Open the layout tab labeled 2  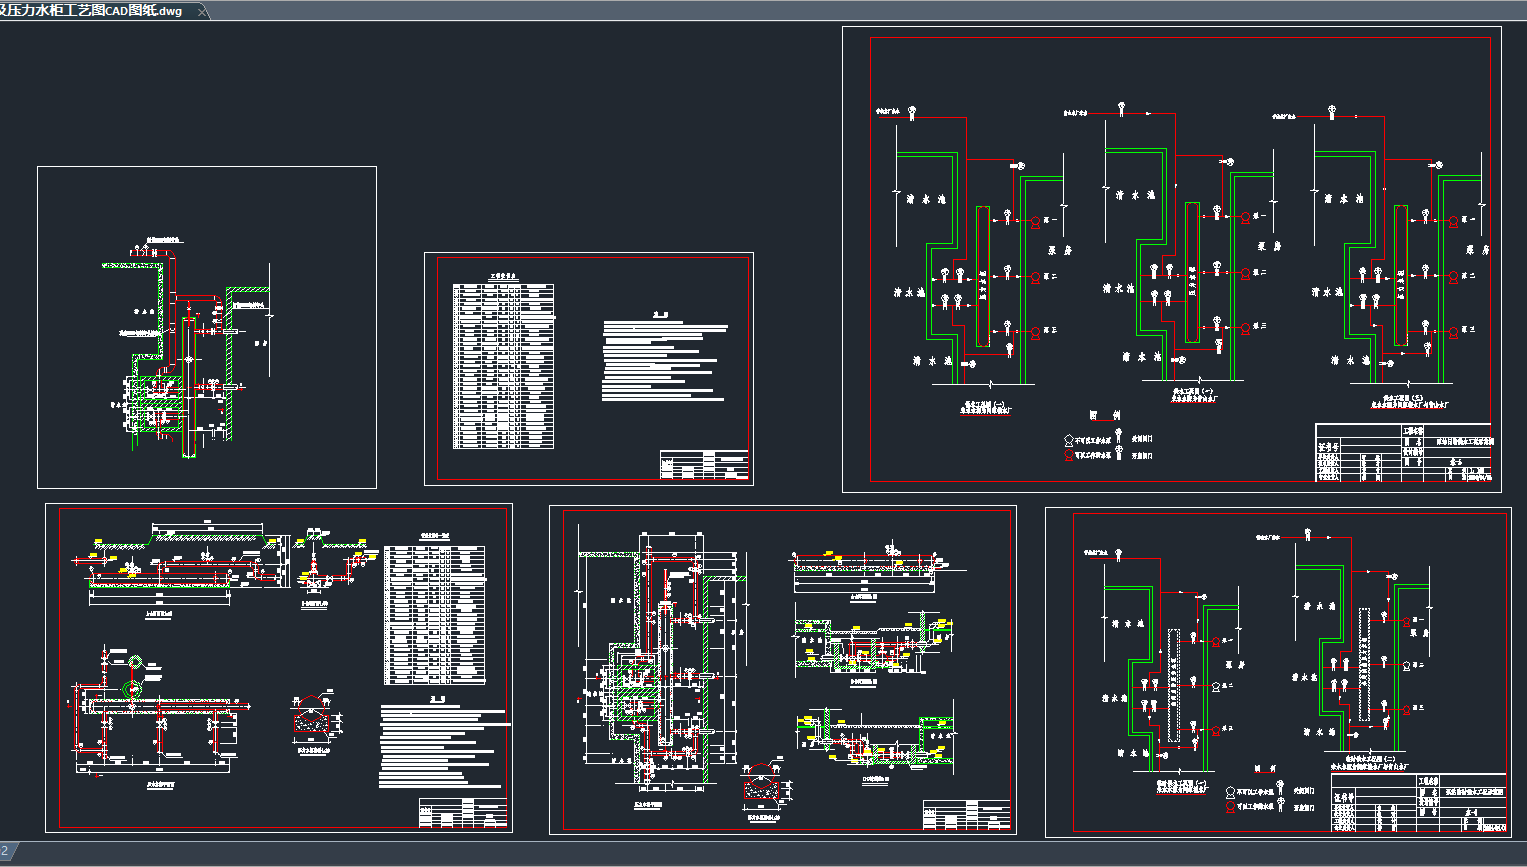coord(5,851)
